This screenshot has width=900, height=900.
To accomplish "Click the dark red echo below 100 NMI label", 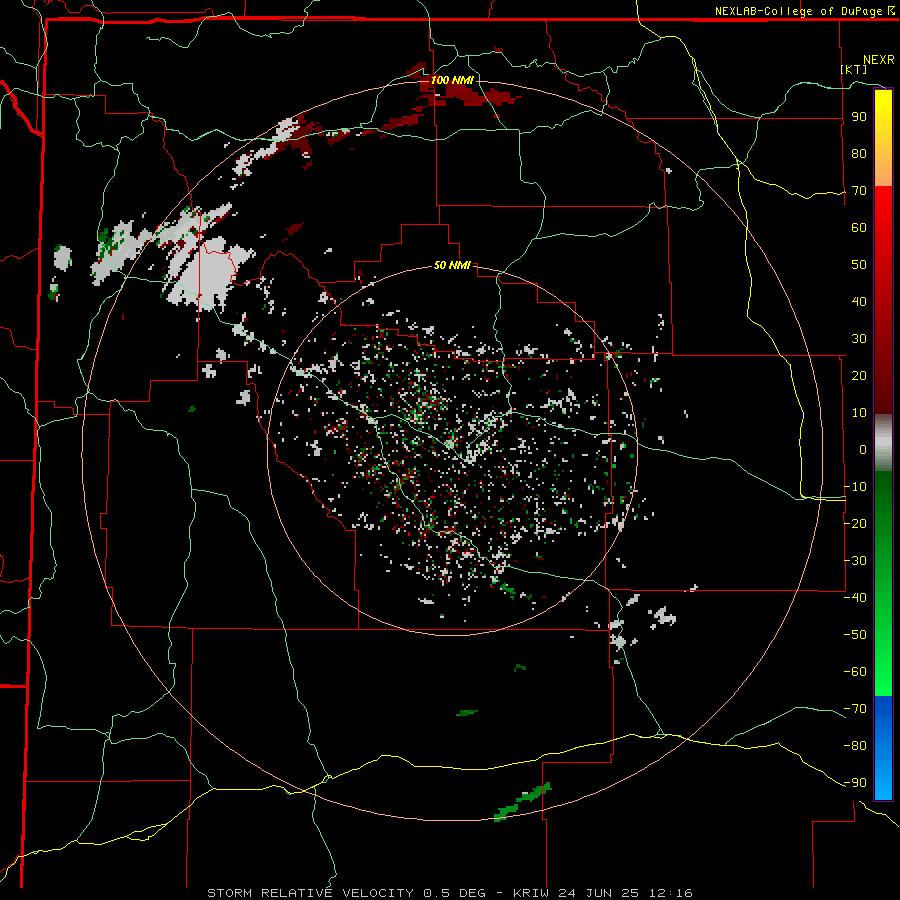I will (474, 95).
